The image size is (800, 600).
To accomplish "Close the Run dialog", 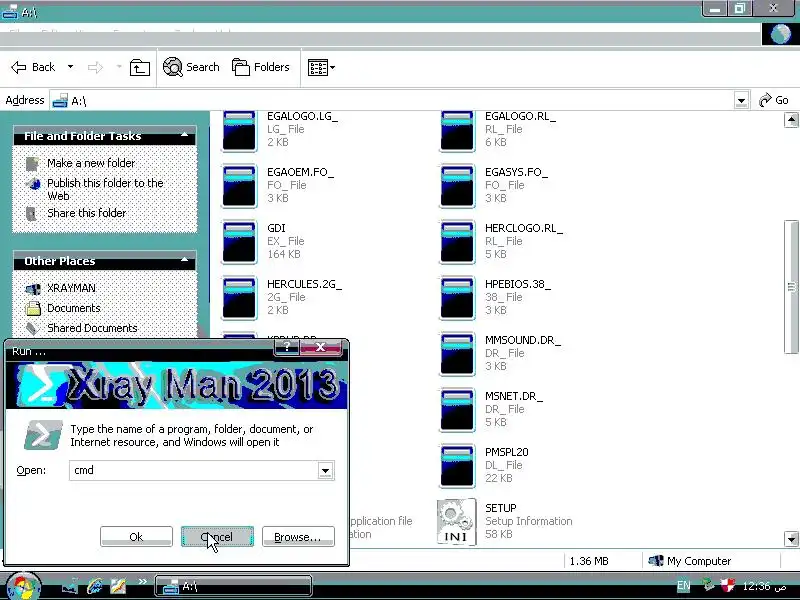I will pos(320,347).
